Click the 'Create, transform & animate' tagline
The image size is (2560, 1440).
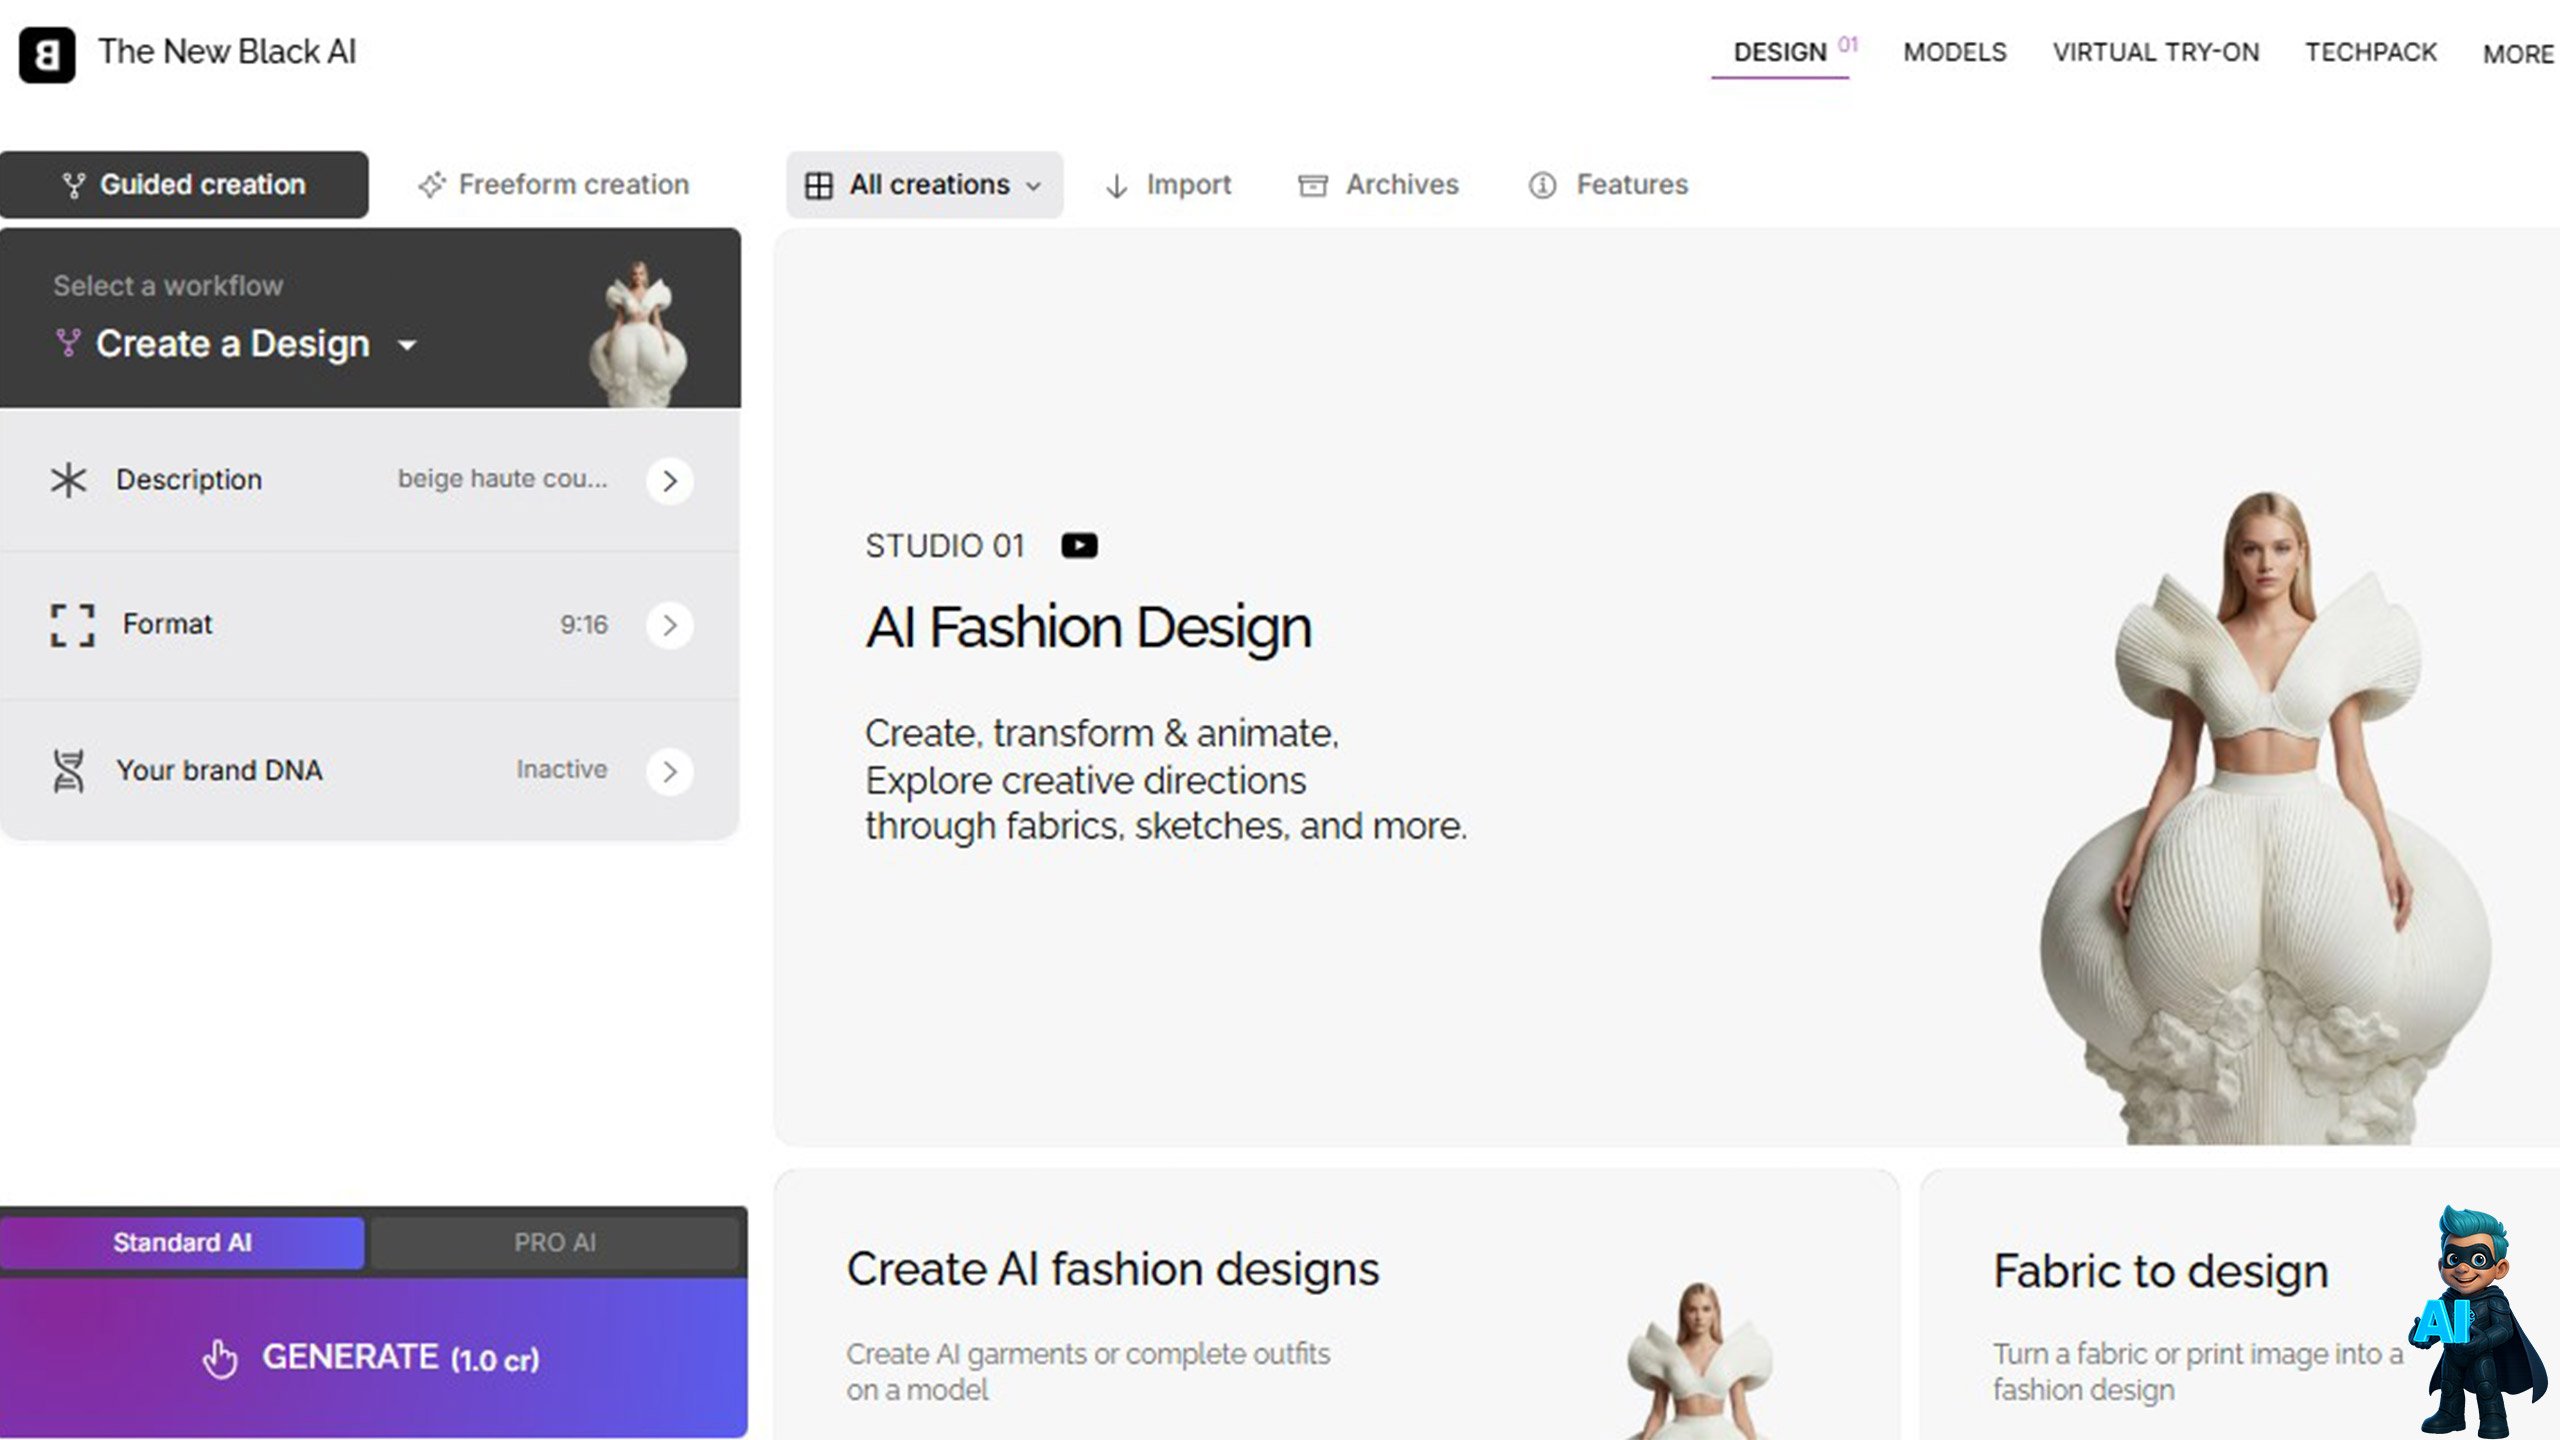tap(1102, 734)
